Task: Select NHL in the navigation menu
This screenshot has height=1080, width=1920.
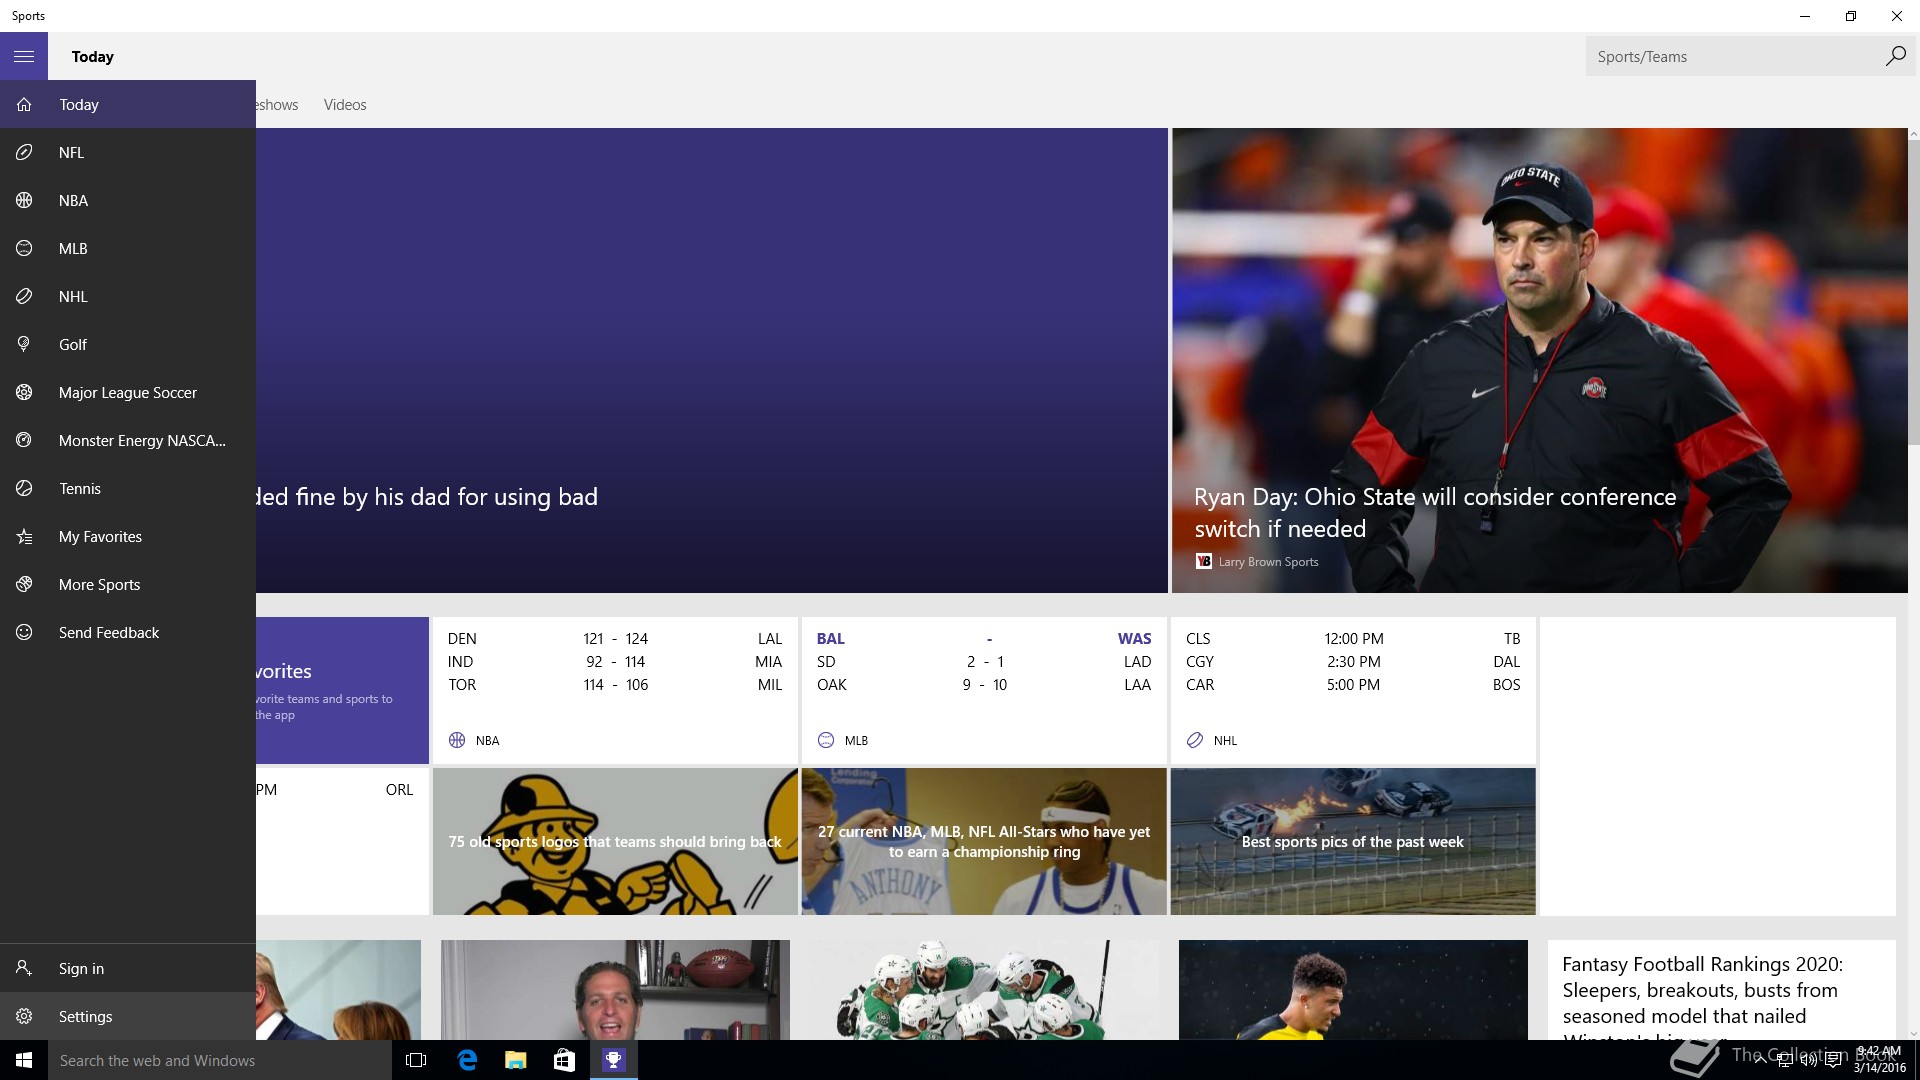Action: pyautogui.click(x=128, y=296)
